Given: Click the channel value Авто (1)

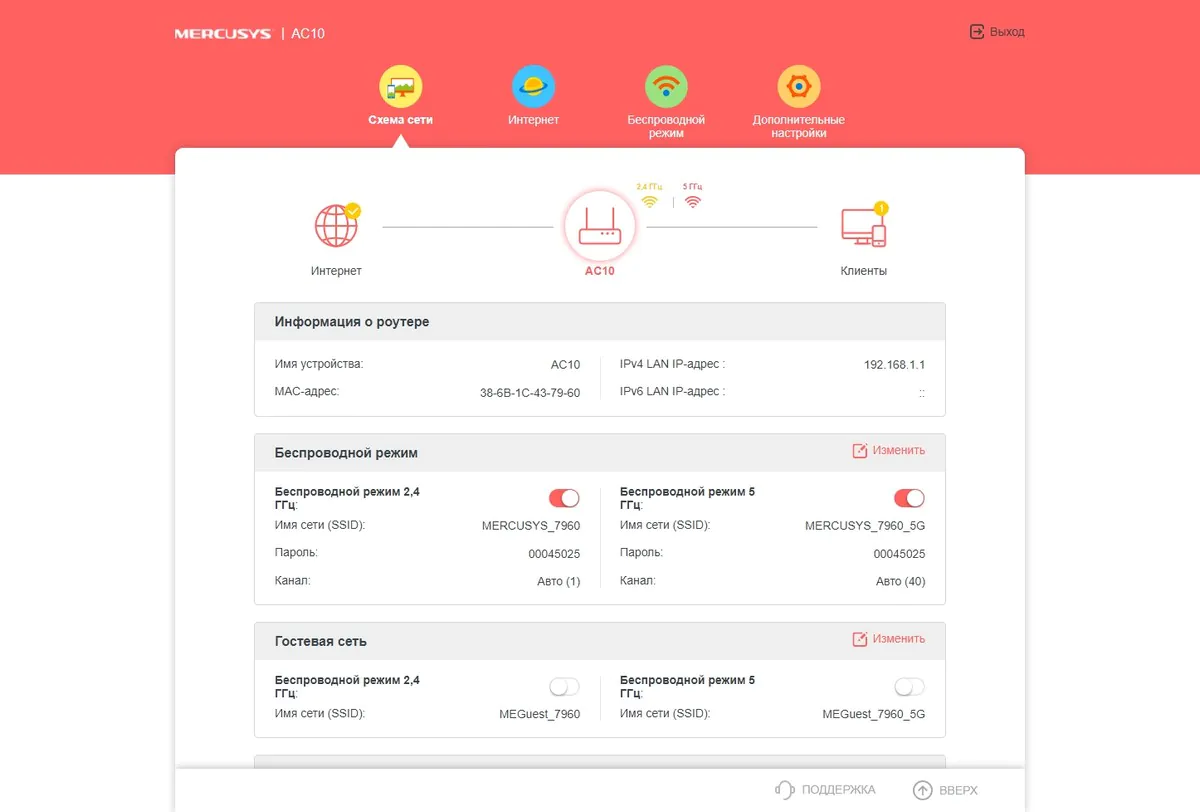Looking at the screenshot, I should pyautogui.click(x=558, y=582).
